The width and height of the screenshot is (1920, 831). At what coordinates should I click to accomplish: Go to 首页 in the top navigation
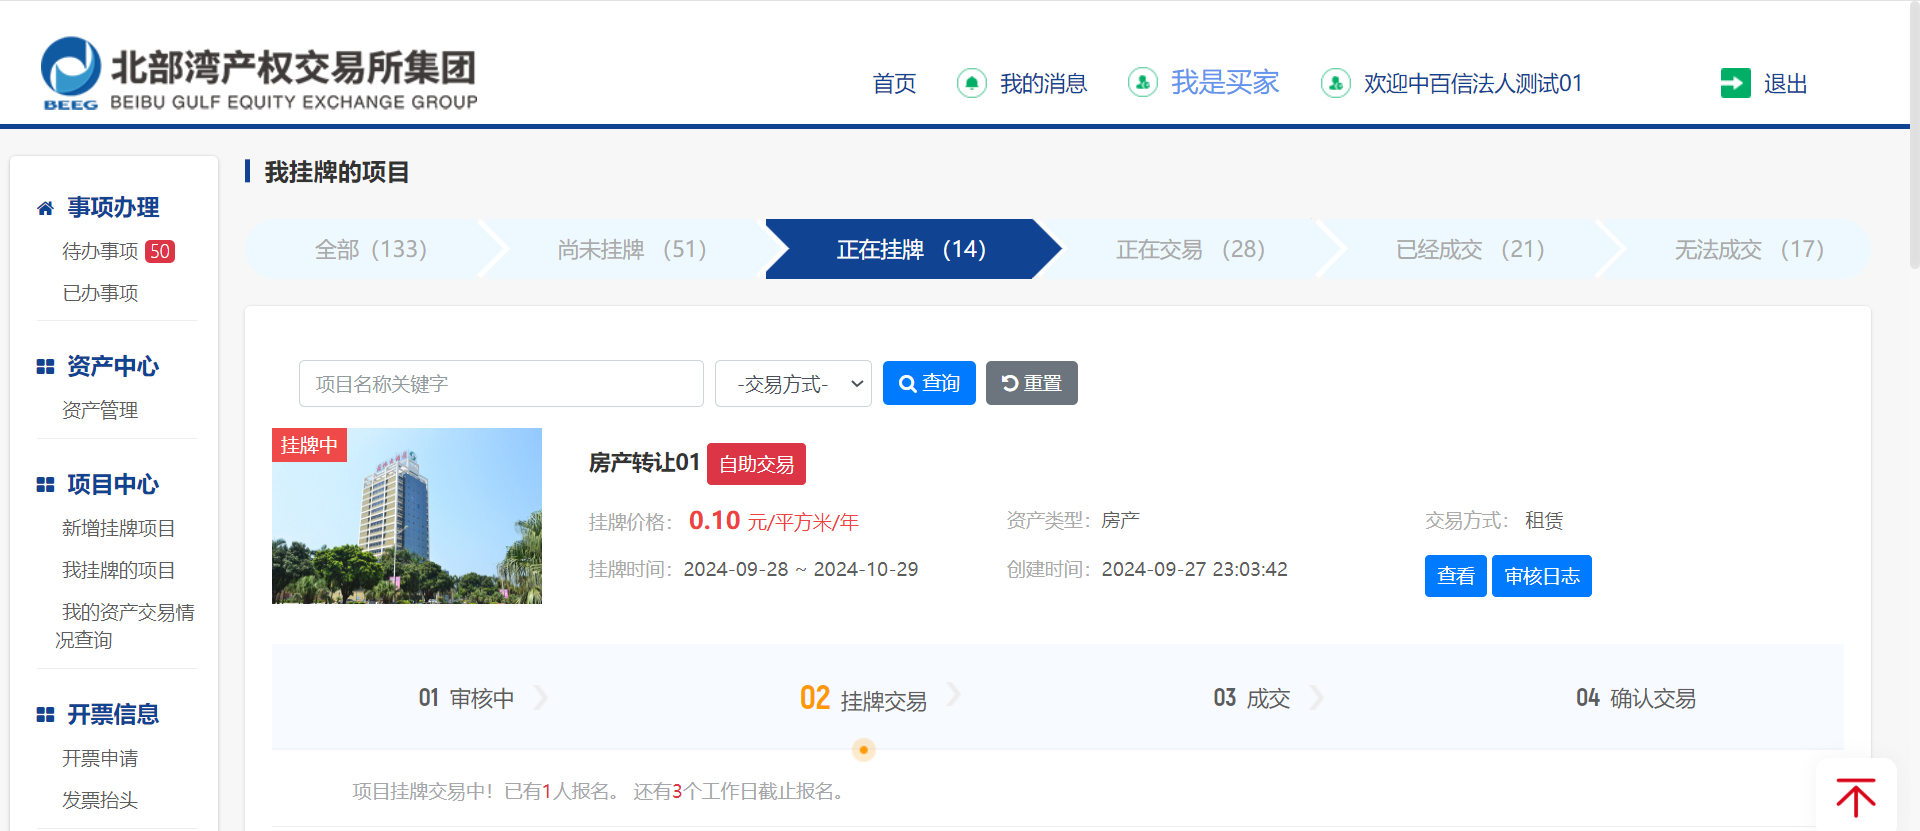(894, 84)
